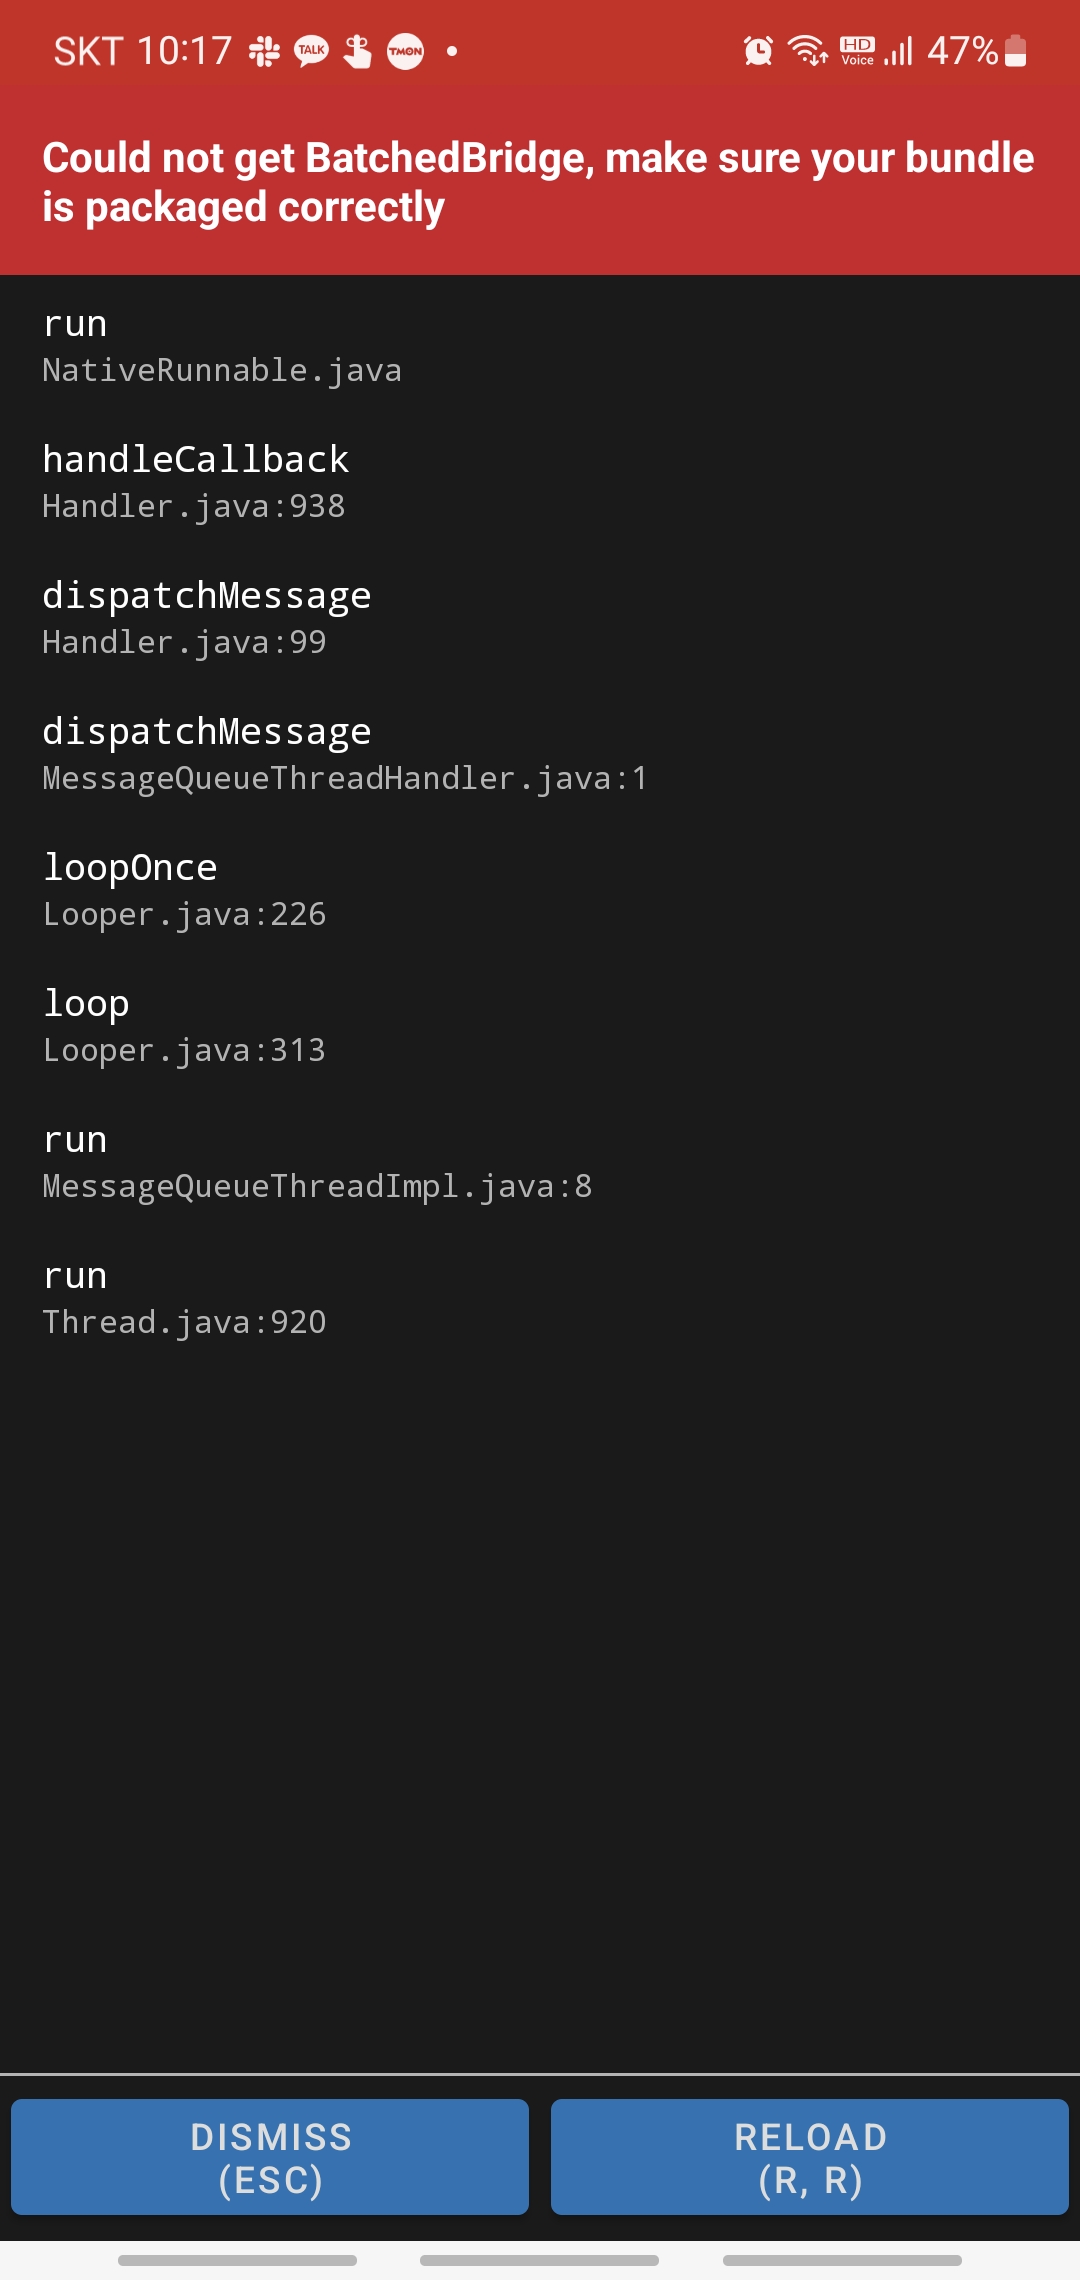1080x2280 pixels.
Task: Tap the battery indicator icon
Action: [x=1016, y=50]
